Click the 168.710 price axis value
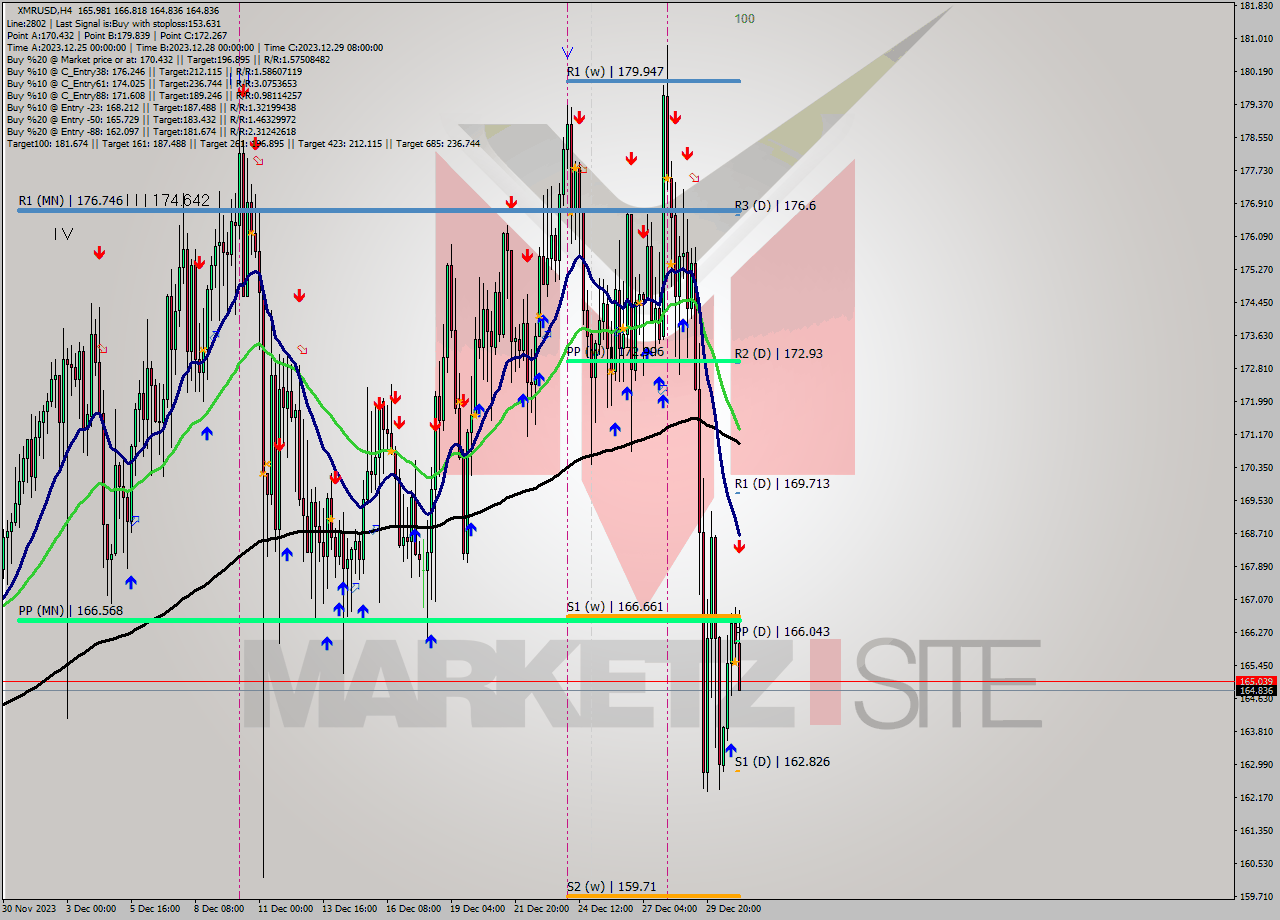 click(x=1256, y=534)
